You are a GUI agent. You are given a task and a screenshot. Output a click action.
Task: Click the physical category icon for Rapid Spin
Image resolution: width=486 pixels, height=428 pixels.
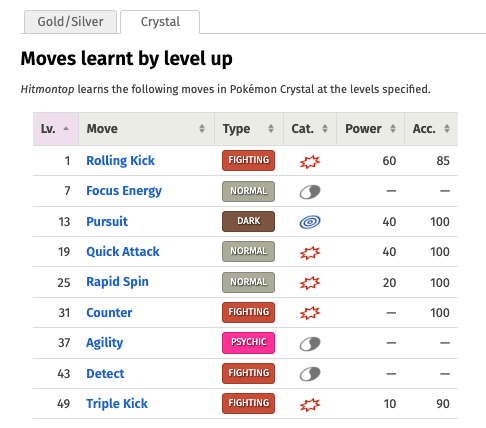tap(310, 283)
